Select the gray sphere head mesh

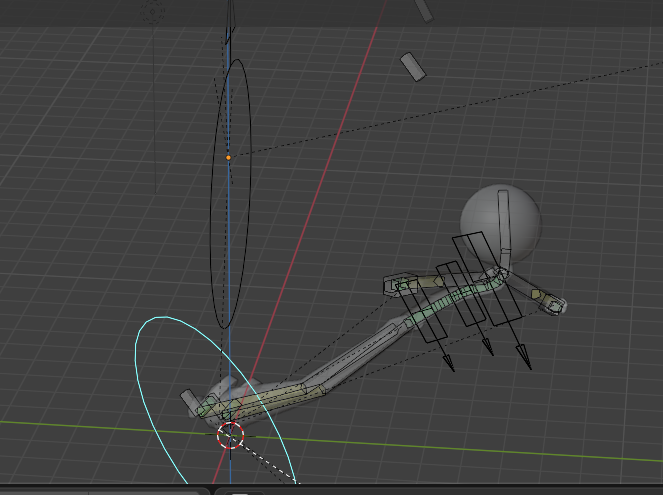click(x=501, y=223)
